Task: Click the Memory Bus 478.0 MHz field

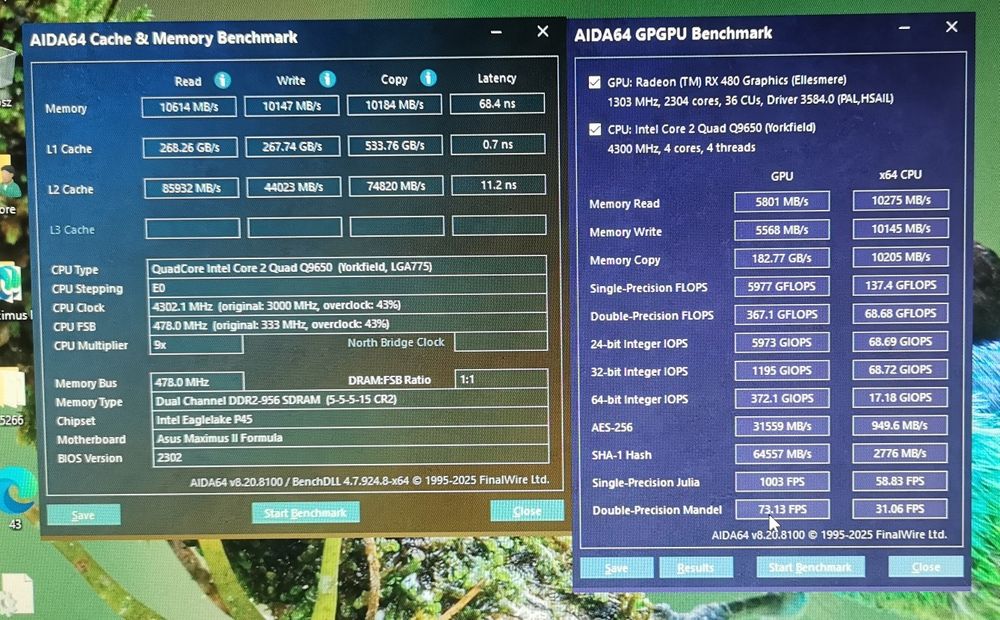Action: 198,382
